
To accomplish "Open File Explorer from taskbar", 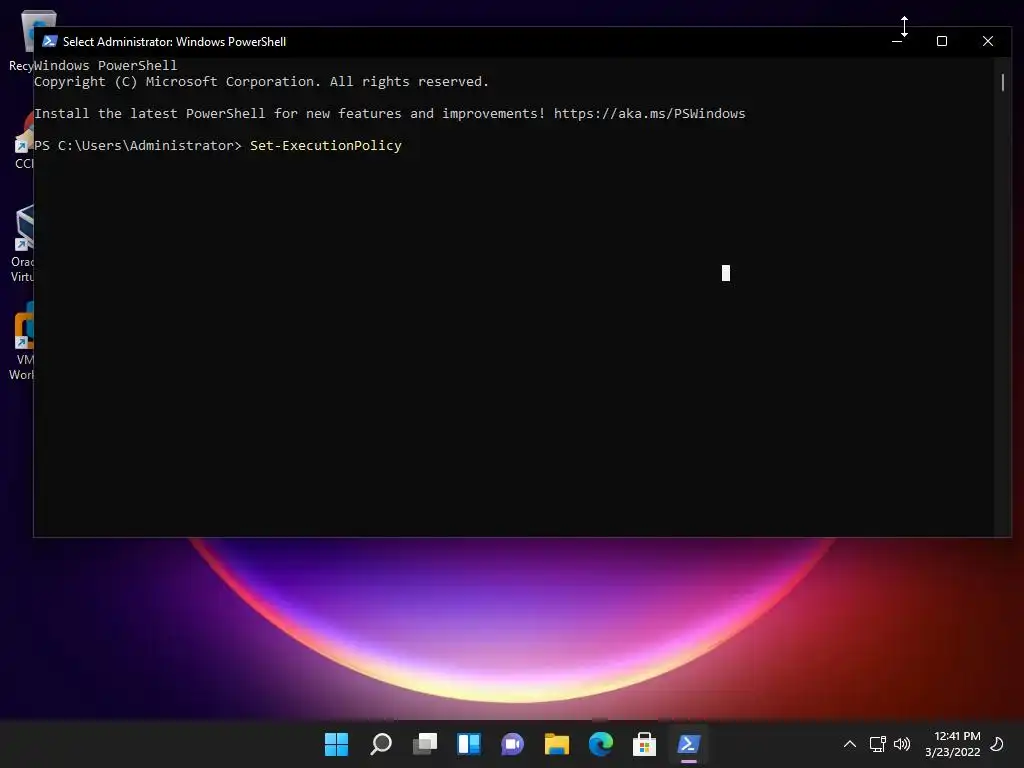I will (x=556, y=744).
